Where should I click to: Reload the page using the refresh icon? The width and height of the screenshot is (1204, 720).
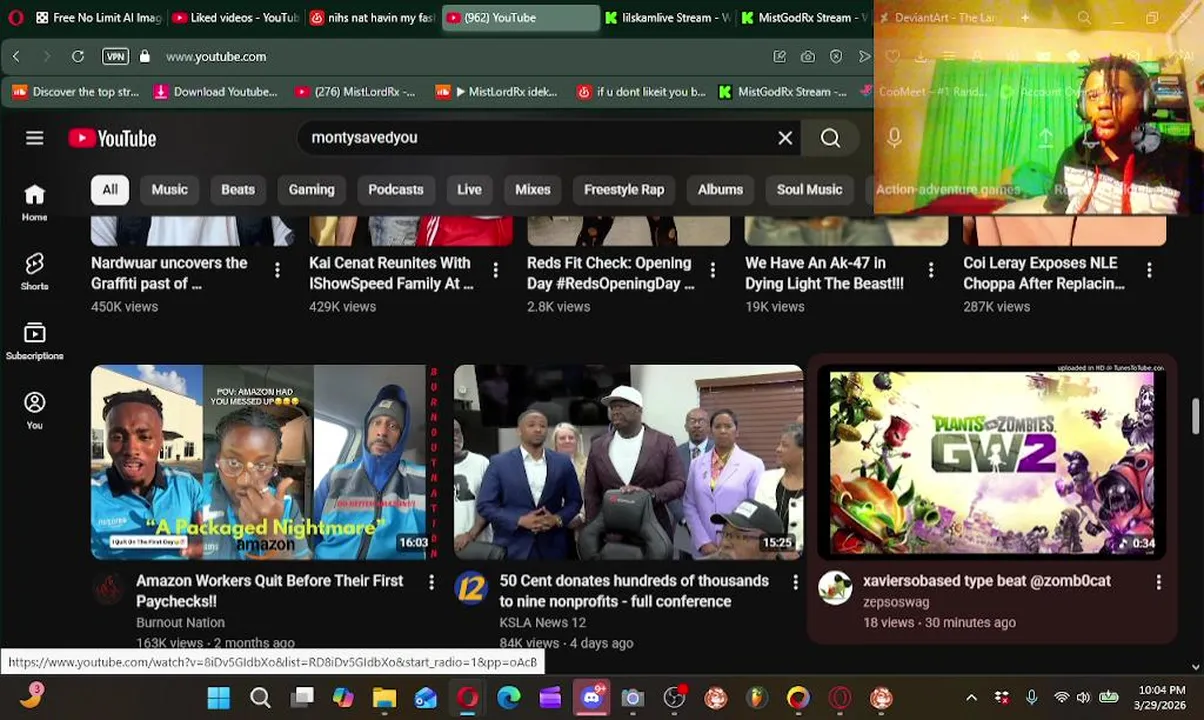pyautogui.click(x=77, y=57)
